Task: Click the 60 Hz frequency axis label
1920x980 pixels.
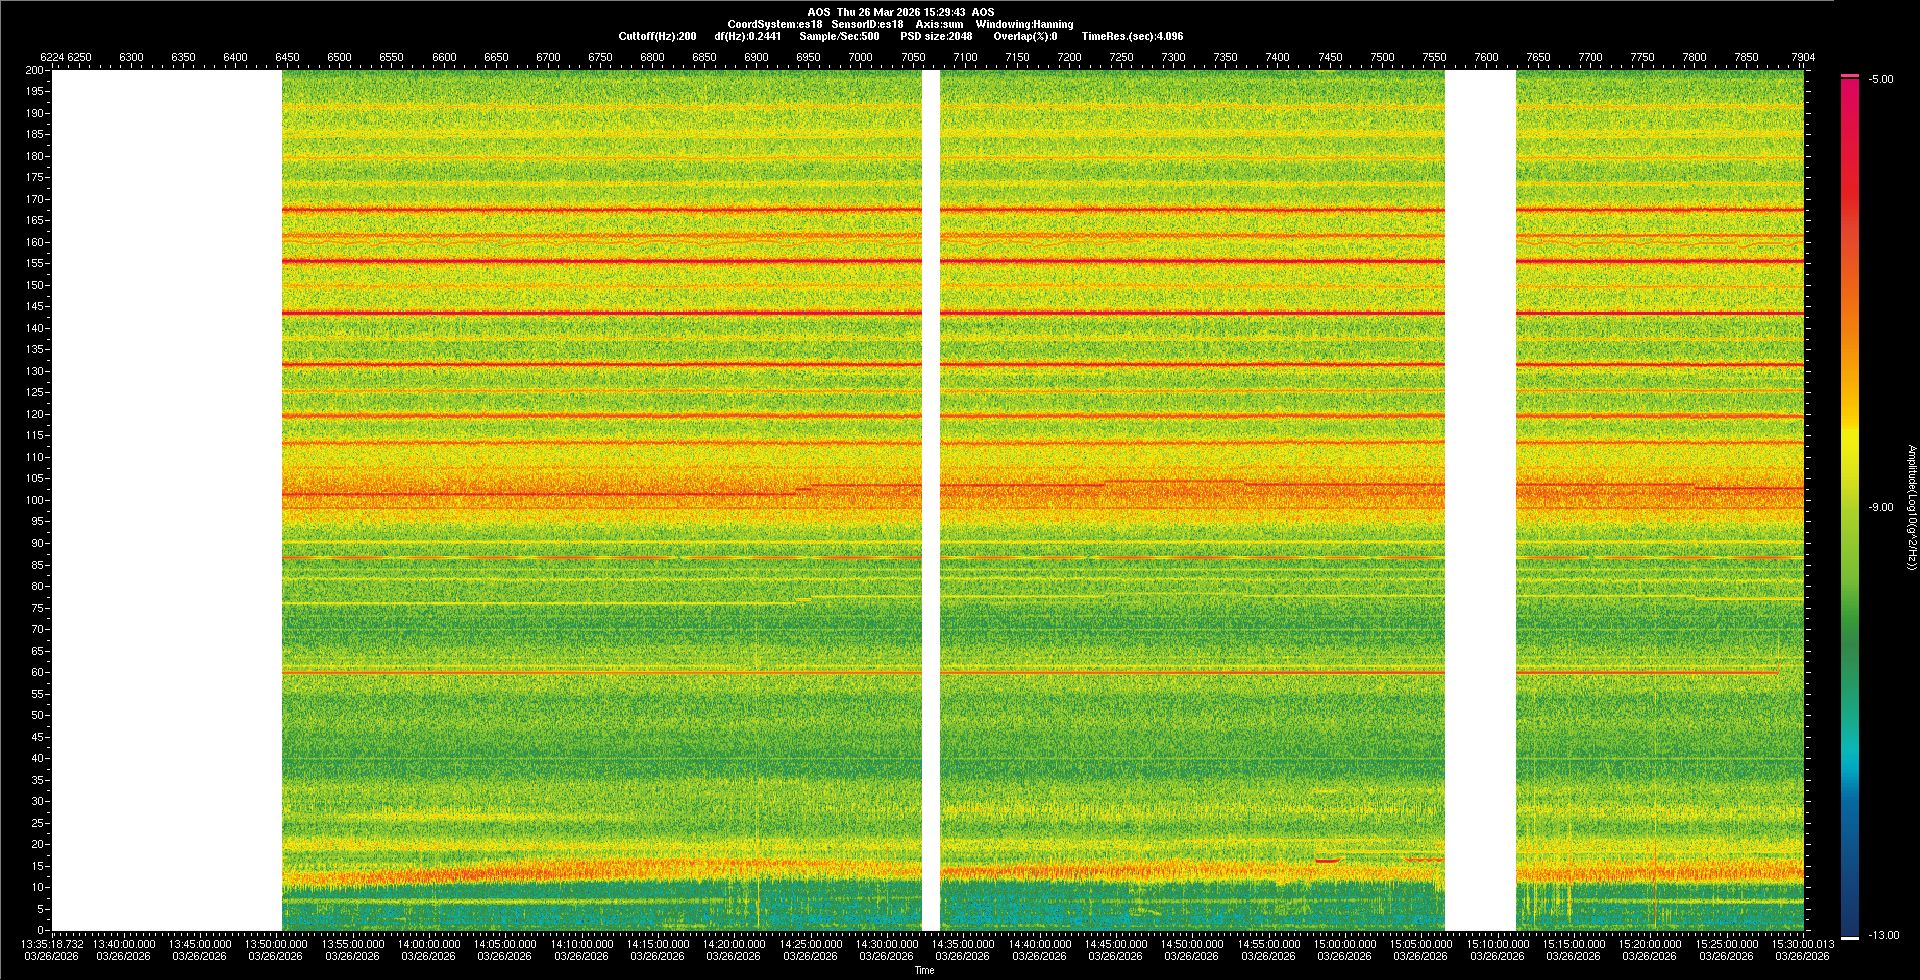Action: pos(37,672)
